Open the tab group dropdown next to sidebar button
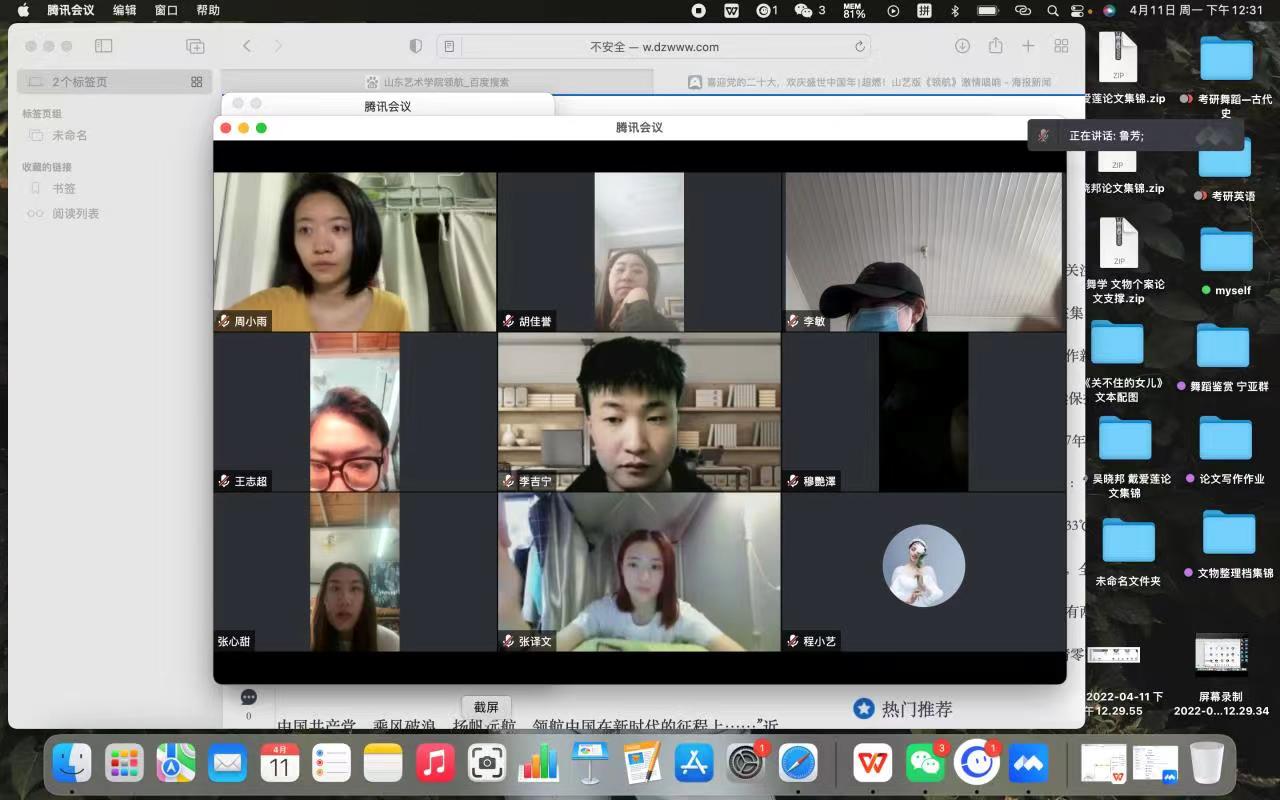1280x800 pixels. point(195,46)
